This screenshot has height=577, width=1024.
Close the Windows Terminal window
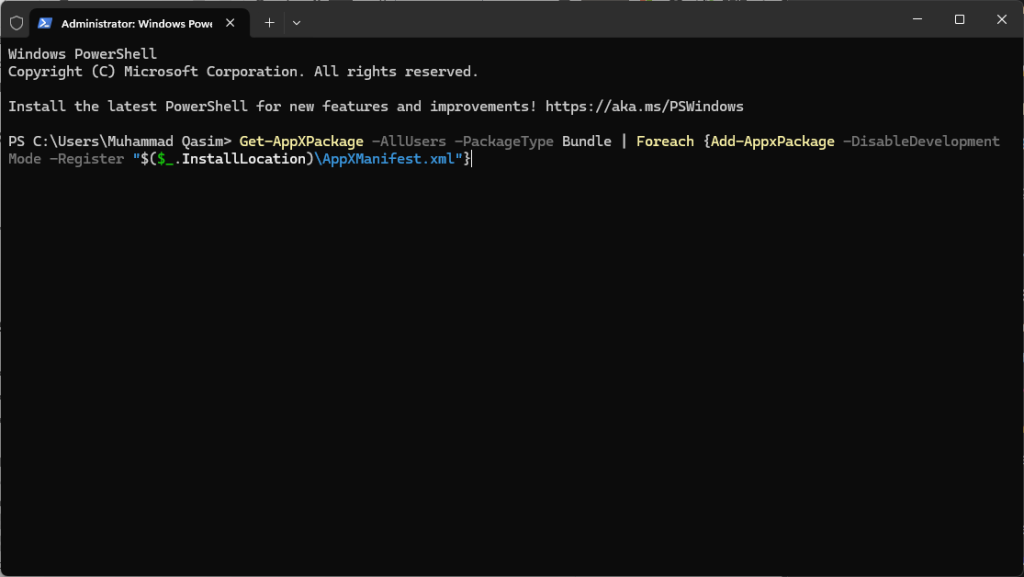tap(1001, 19)
